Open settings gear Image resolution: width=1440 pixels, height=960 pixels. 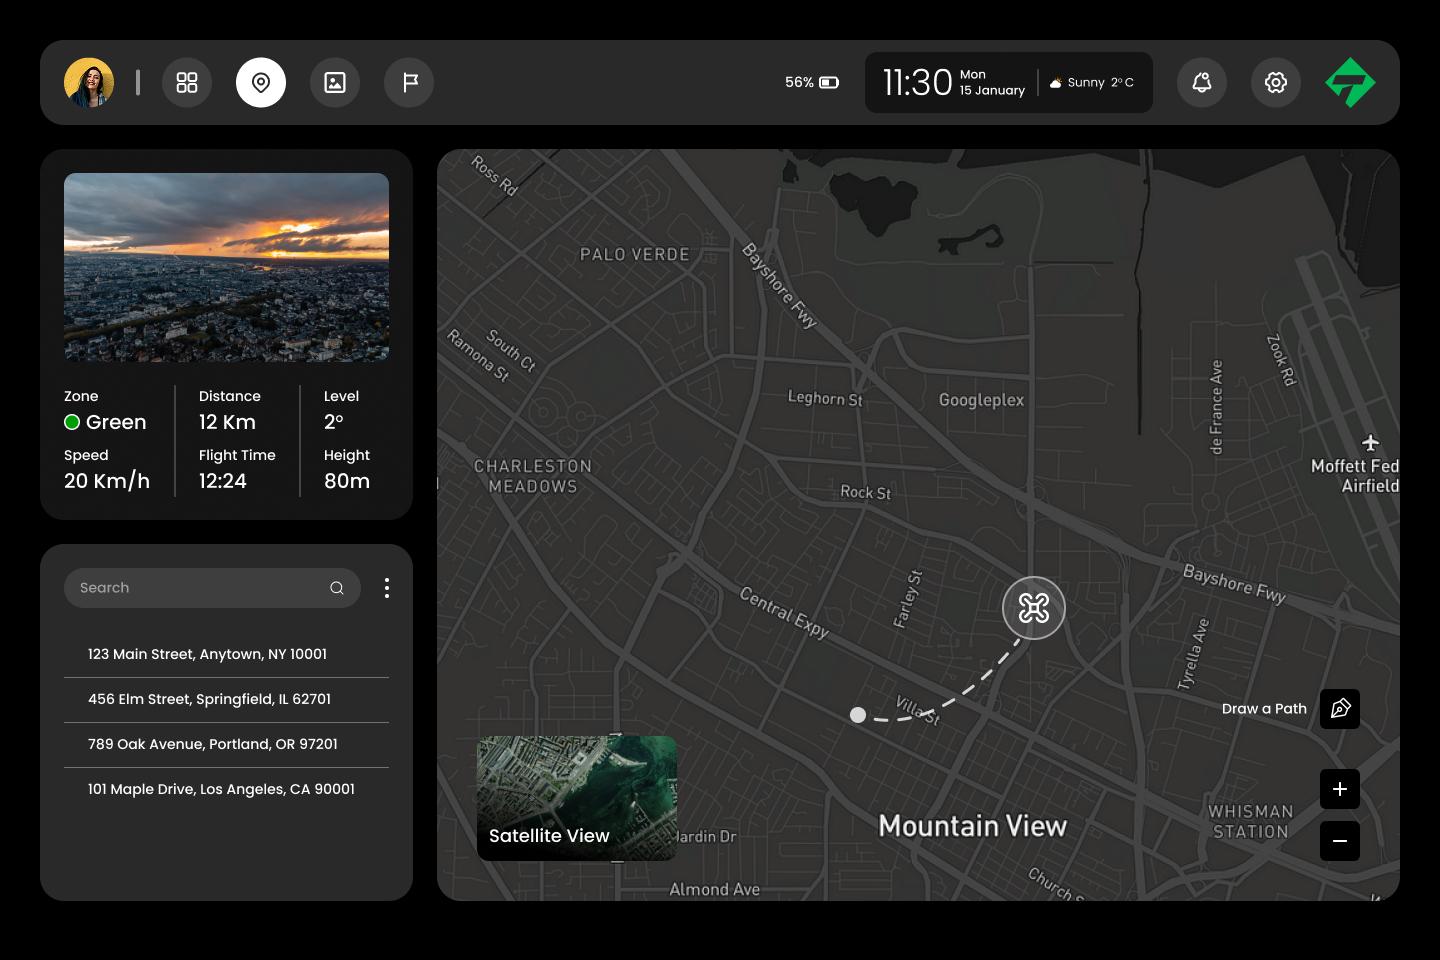[1276, 82]
